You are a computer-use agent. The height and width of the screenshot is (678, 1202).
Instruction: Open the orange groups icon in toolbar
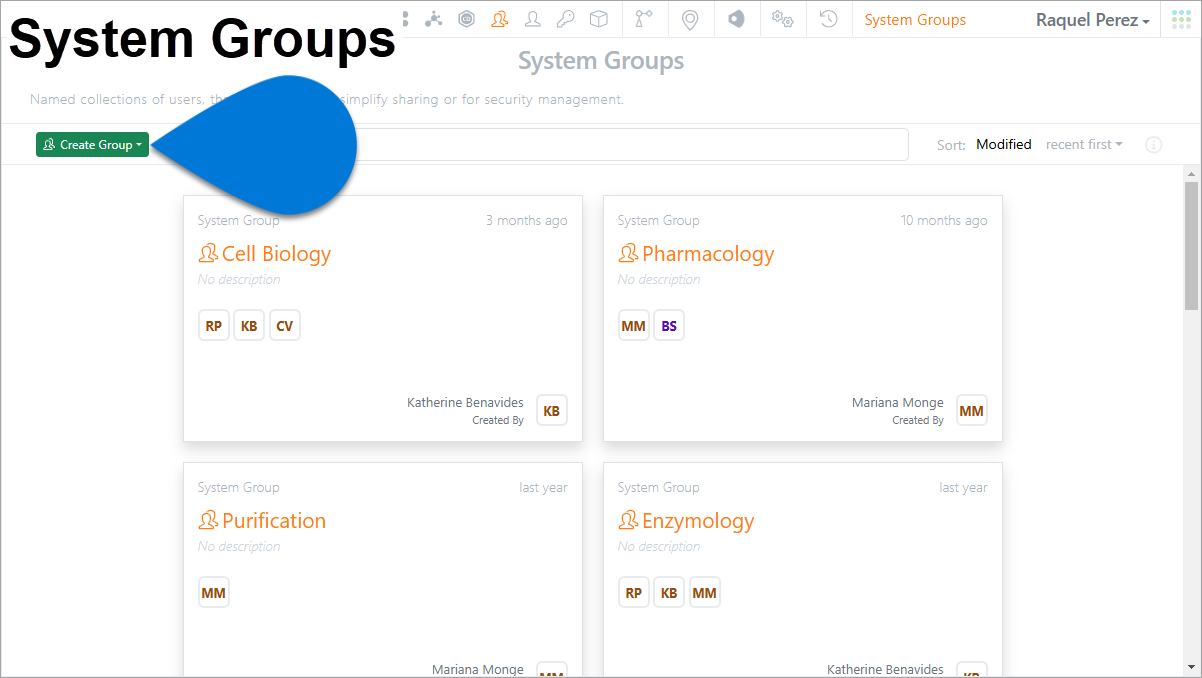pos(499,19)
